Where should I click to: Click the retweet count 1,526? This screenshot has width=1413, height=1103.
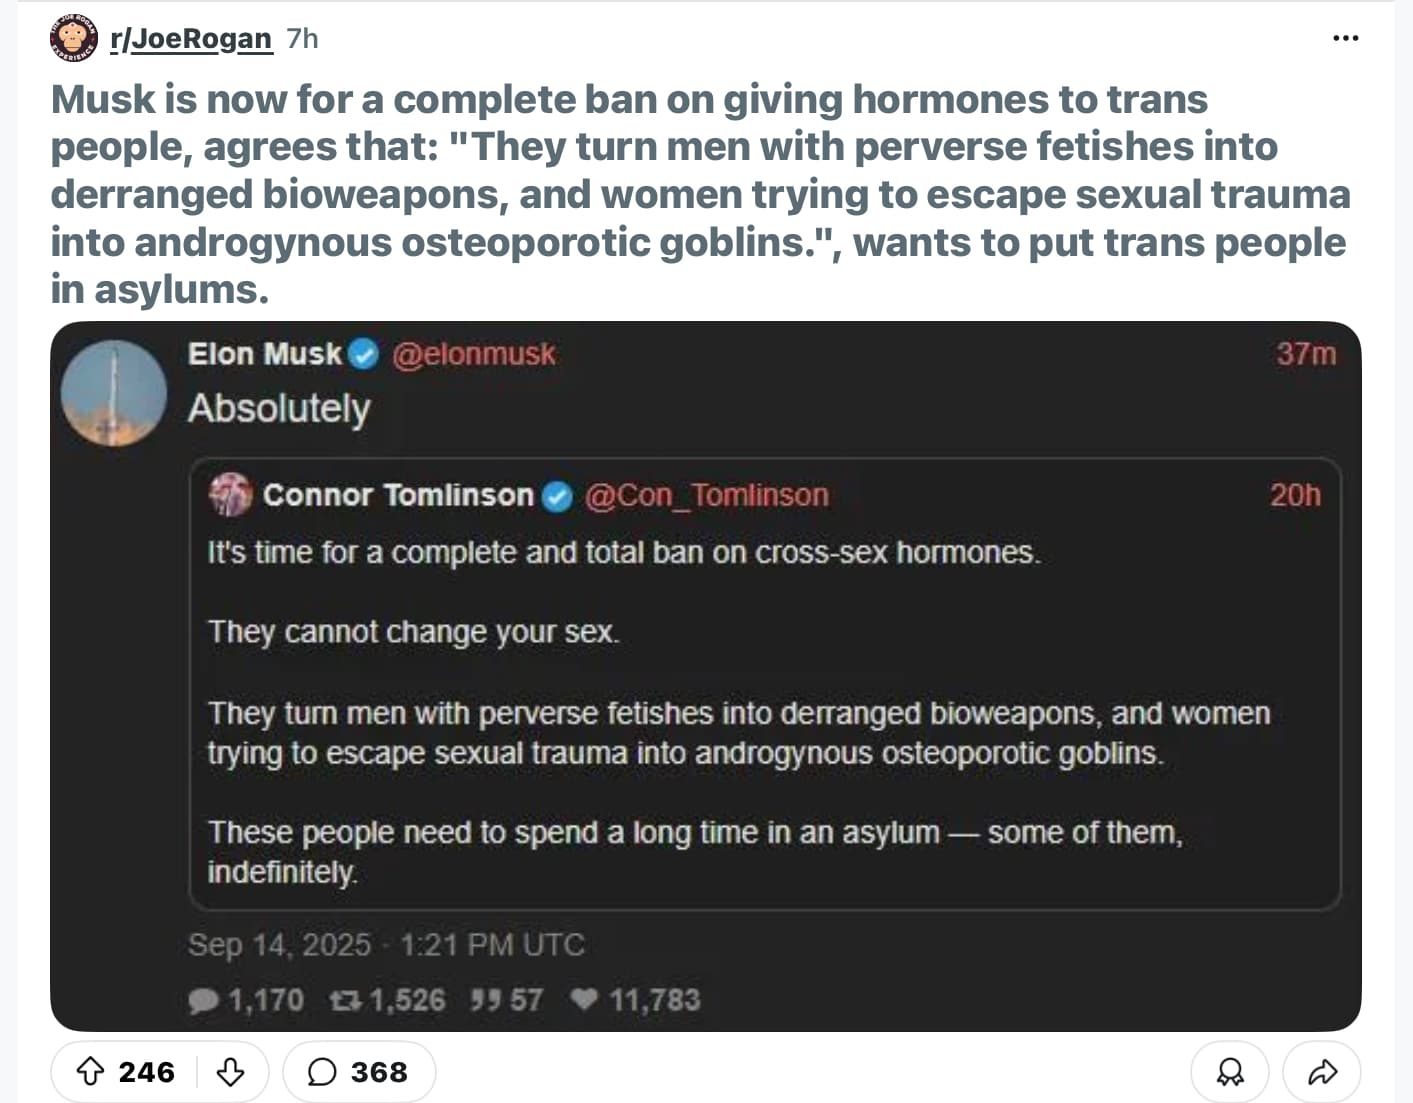[x=388, y=1000]
